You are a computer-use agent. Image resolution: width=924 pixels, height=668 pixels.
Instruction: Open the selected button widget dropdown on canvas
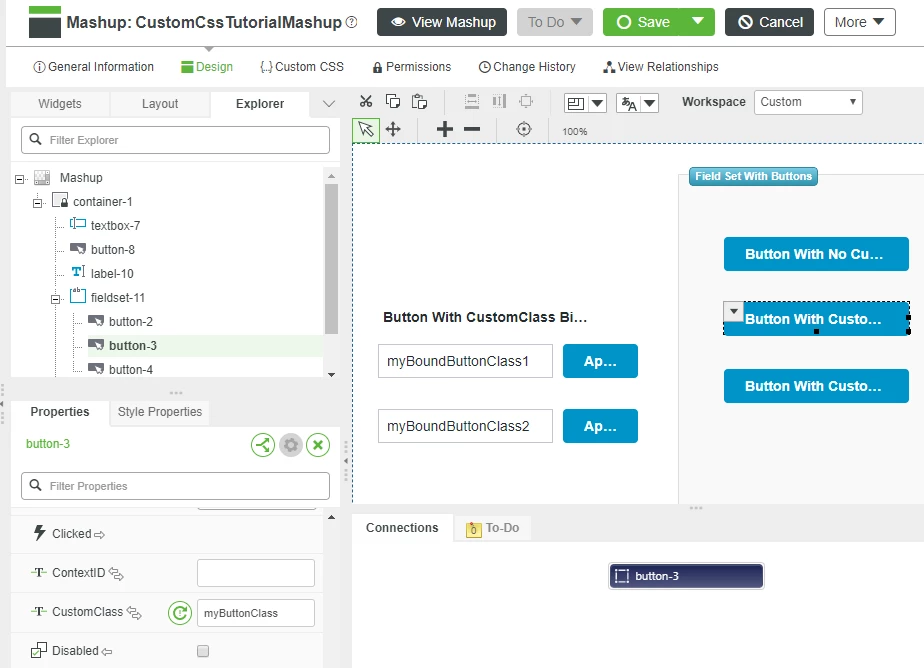[734, 311]
